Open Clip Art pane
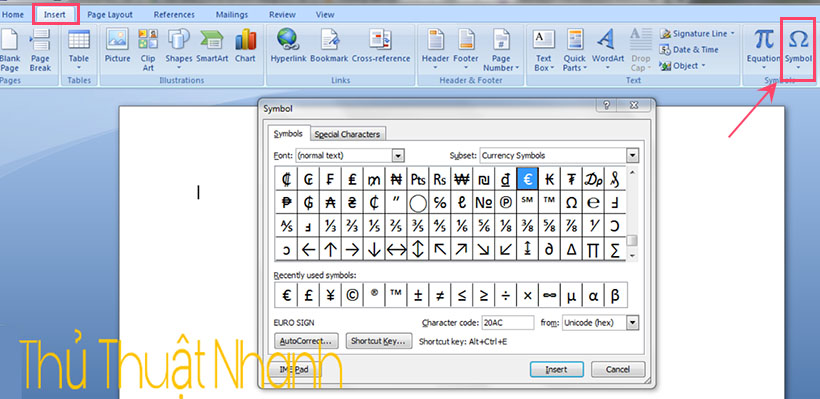 click(148, 50)
